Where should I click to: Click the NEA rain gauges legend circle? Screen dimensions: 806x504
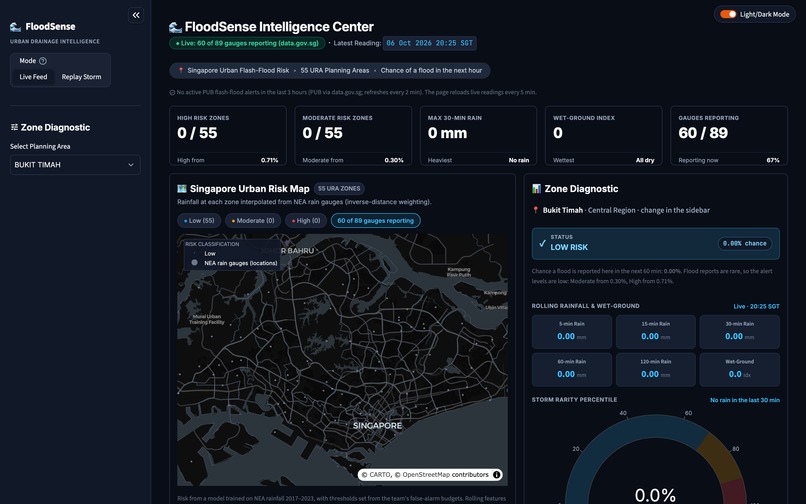point(194,263)
